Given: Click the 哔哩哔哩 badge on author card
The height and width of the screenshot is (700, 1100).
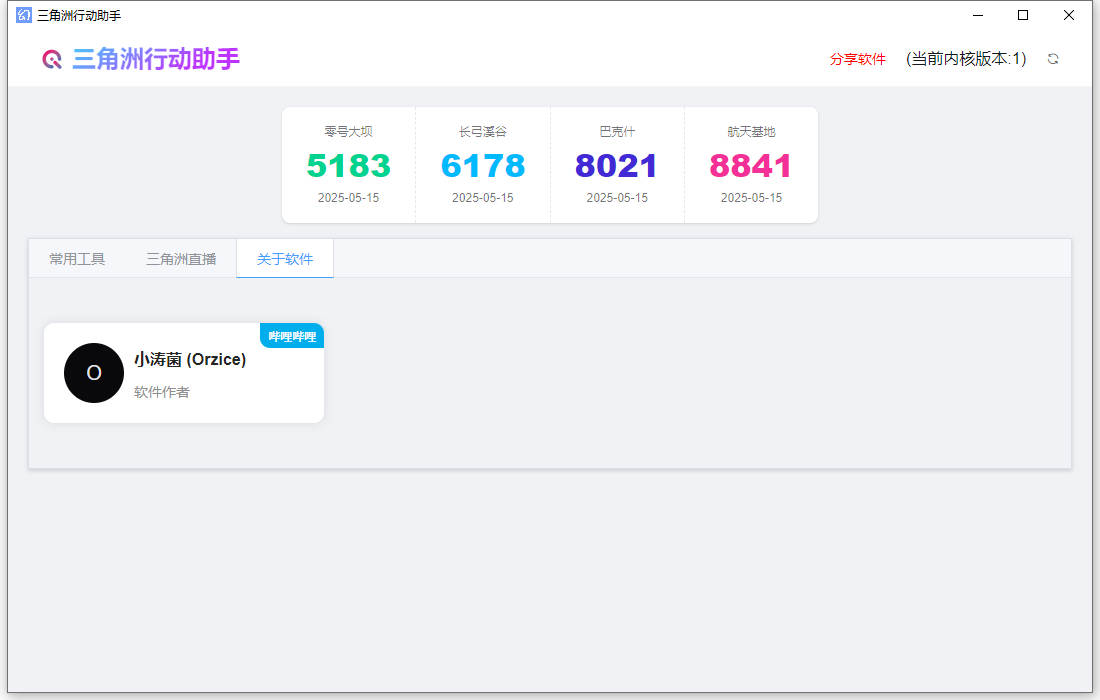Looking at the screenshot, I should (292, 336).
